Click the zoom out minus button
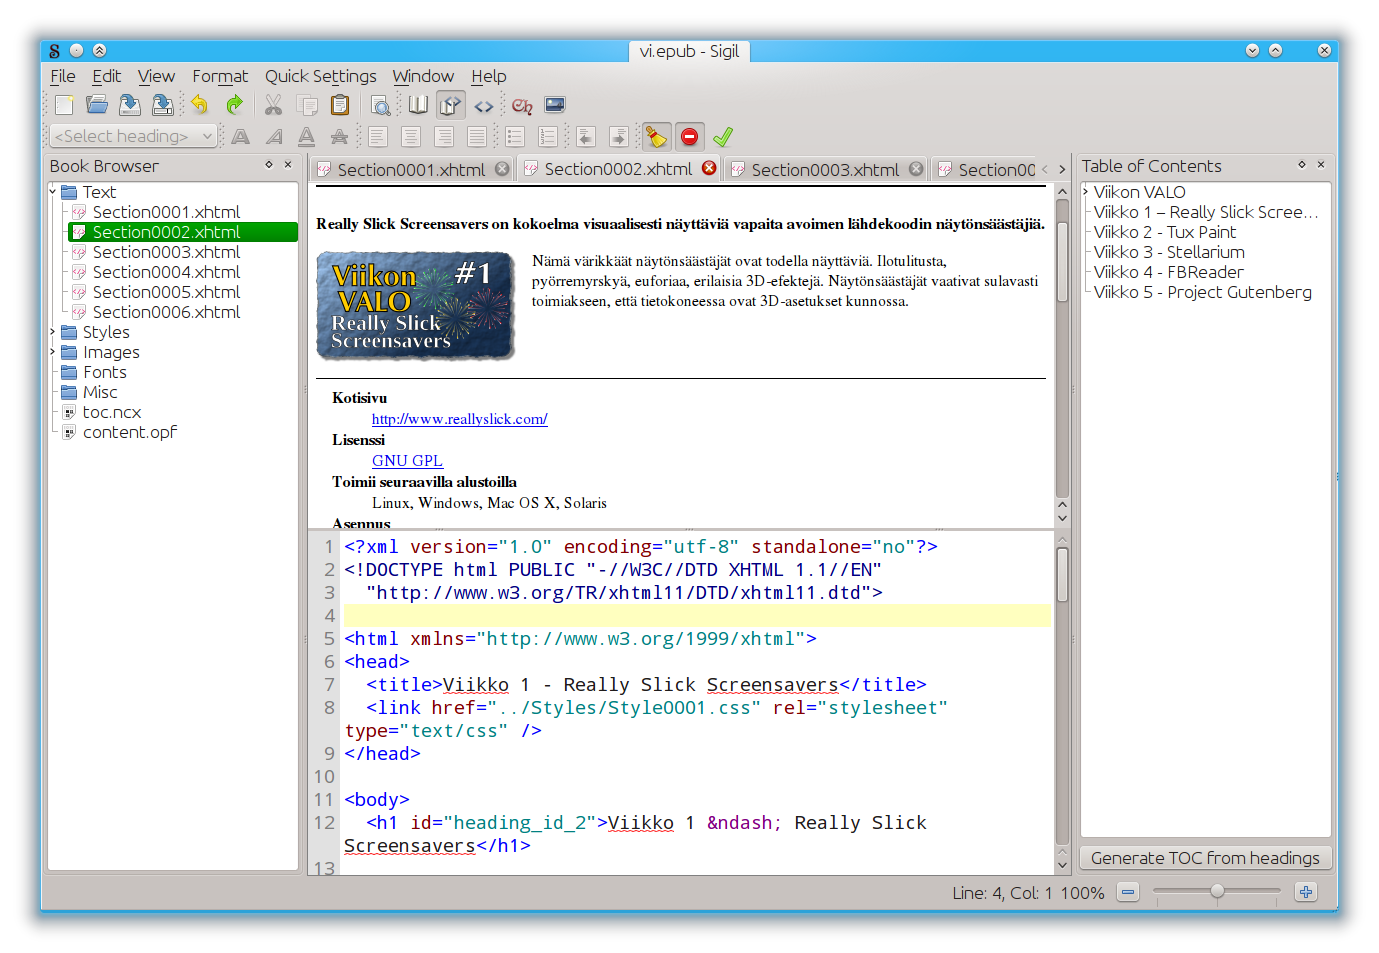Image resolution: width=1379 pixels, height=953 pixels. [x=1128, y=892]
